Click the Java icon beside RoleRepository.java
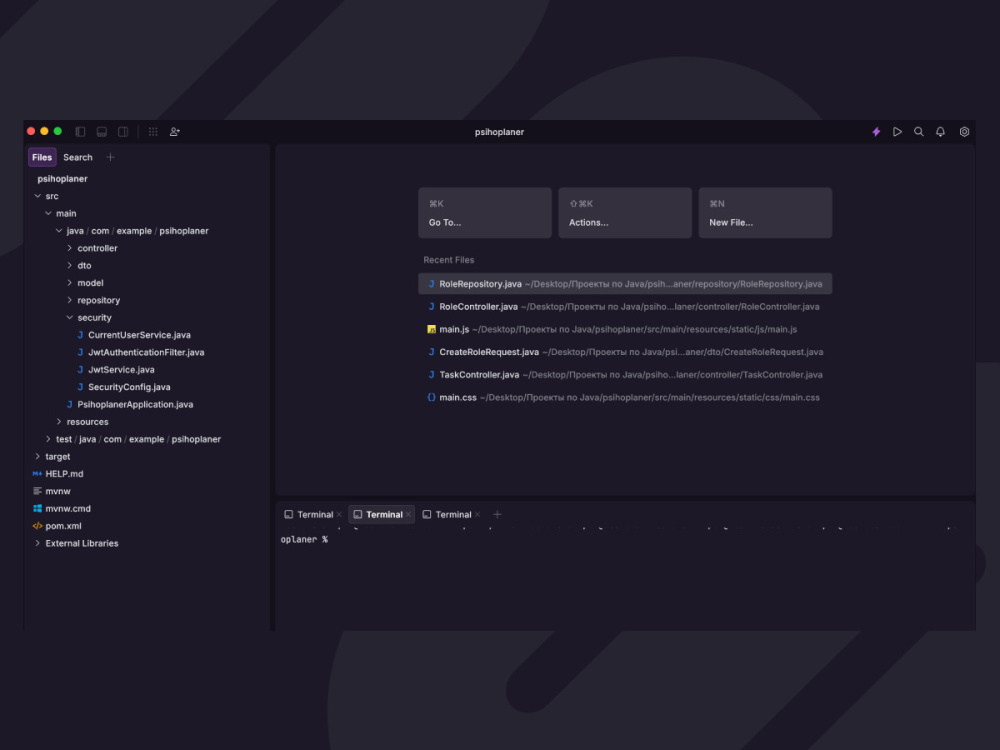The width and height of the screenshot is (1000, 750). coord(432,284)
